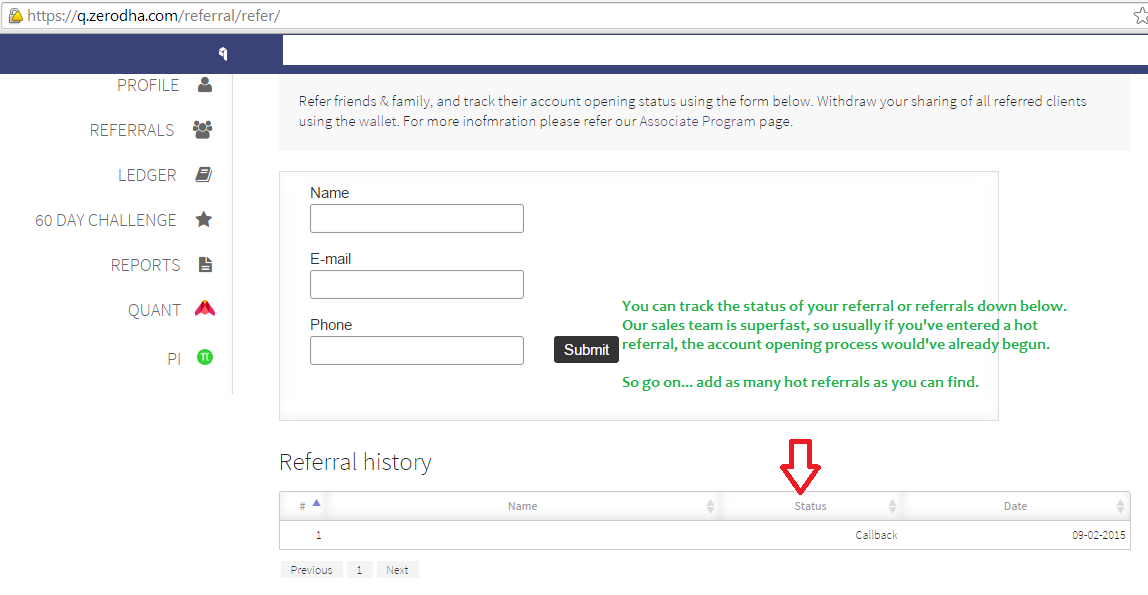The image size is (1148, 595).
Task: Go to the REPORTS menu entry
Action: click(x=145, y=265)
